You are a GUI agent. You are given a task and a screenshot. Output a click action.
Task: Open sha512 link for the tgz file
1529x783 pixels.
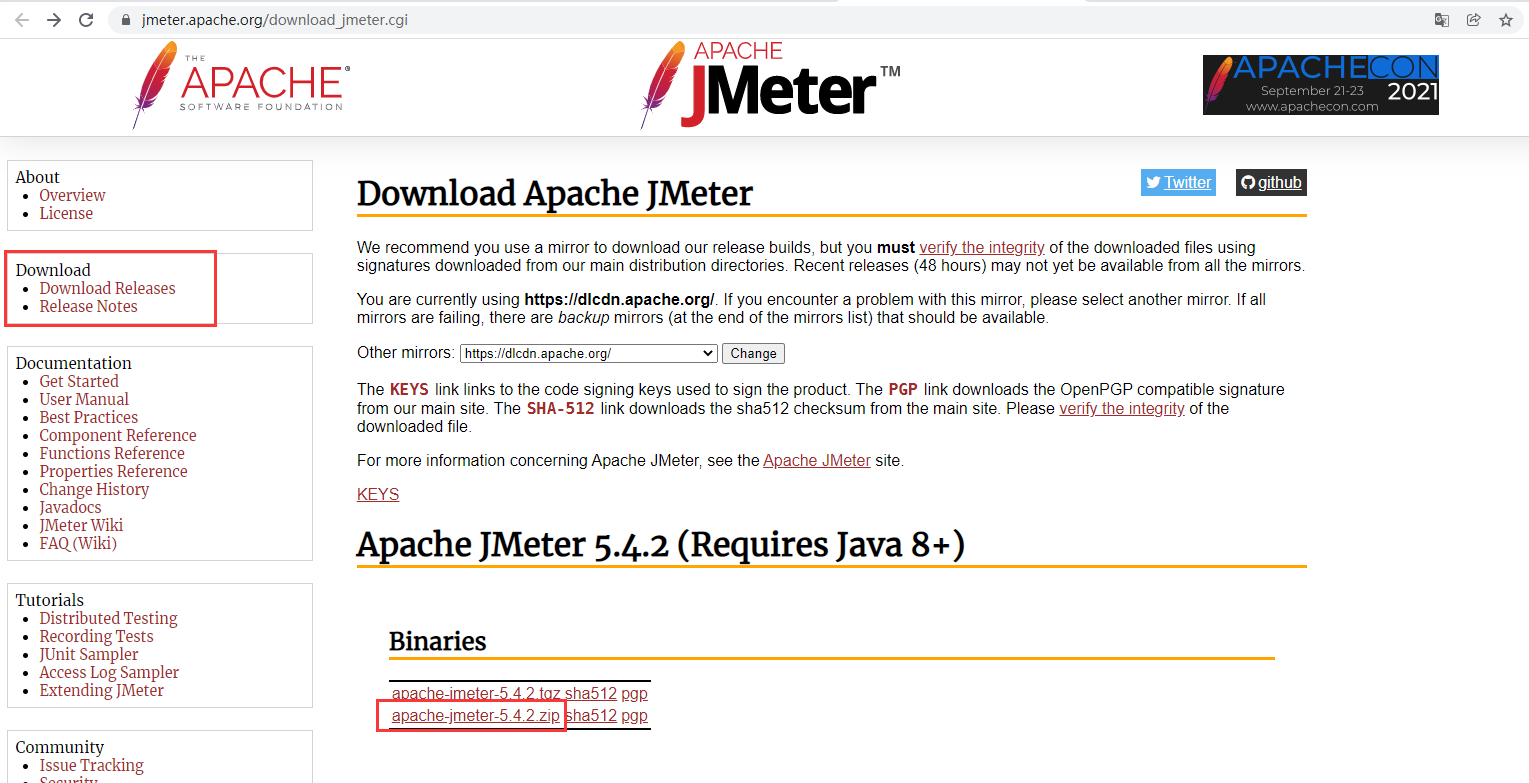[x=591, y=693]
